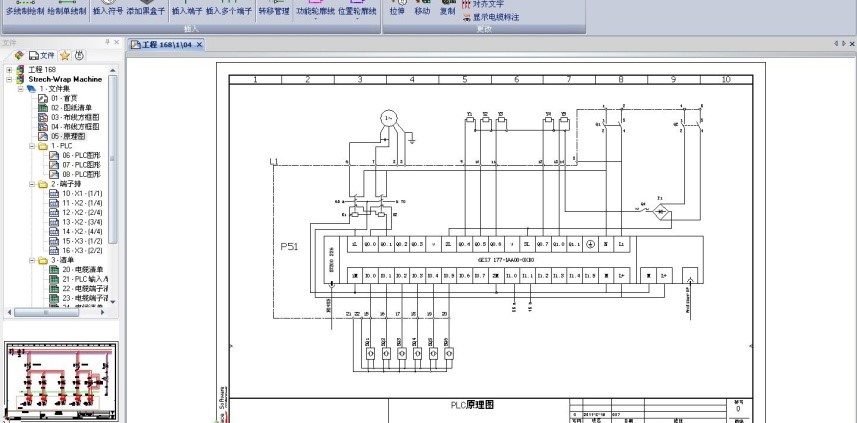Click 插入多个端子 insert multiple terminals
The width and height of the screenshot is (857, 423).
(x=229, y=10)
